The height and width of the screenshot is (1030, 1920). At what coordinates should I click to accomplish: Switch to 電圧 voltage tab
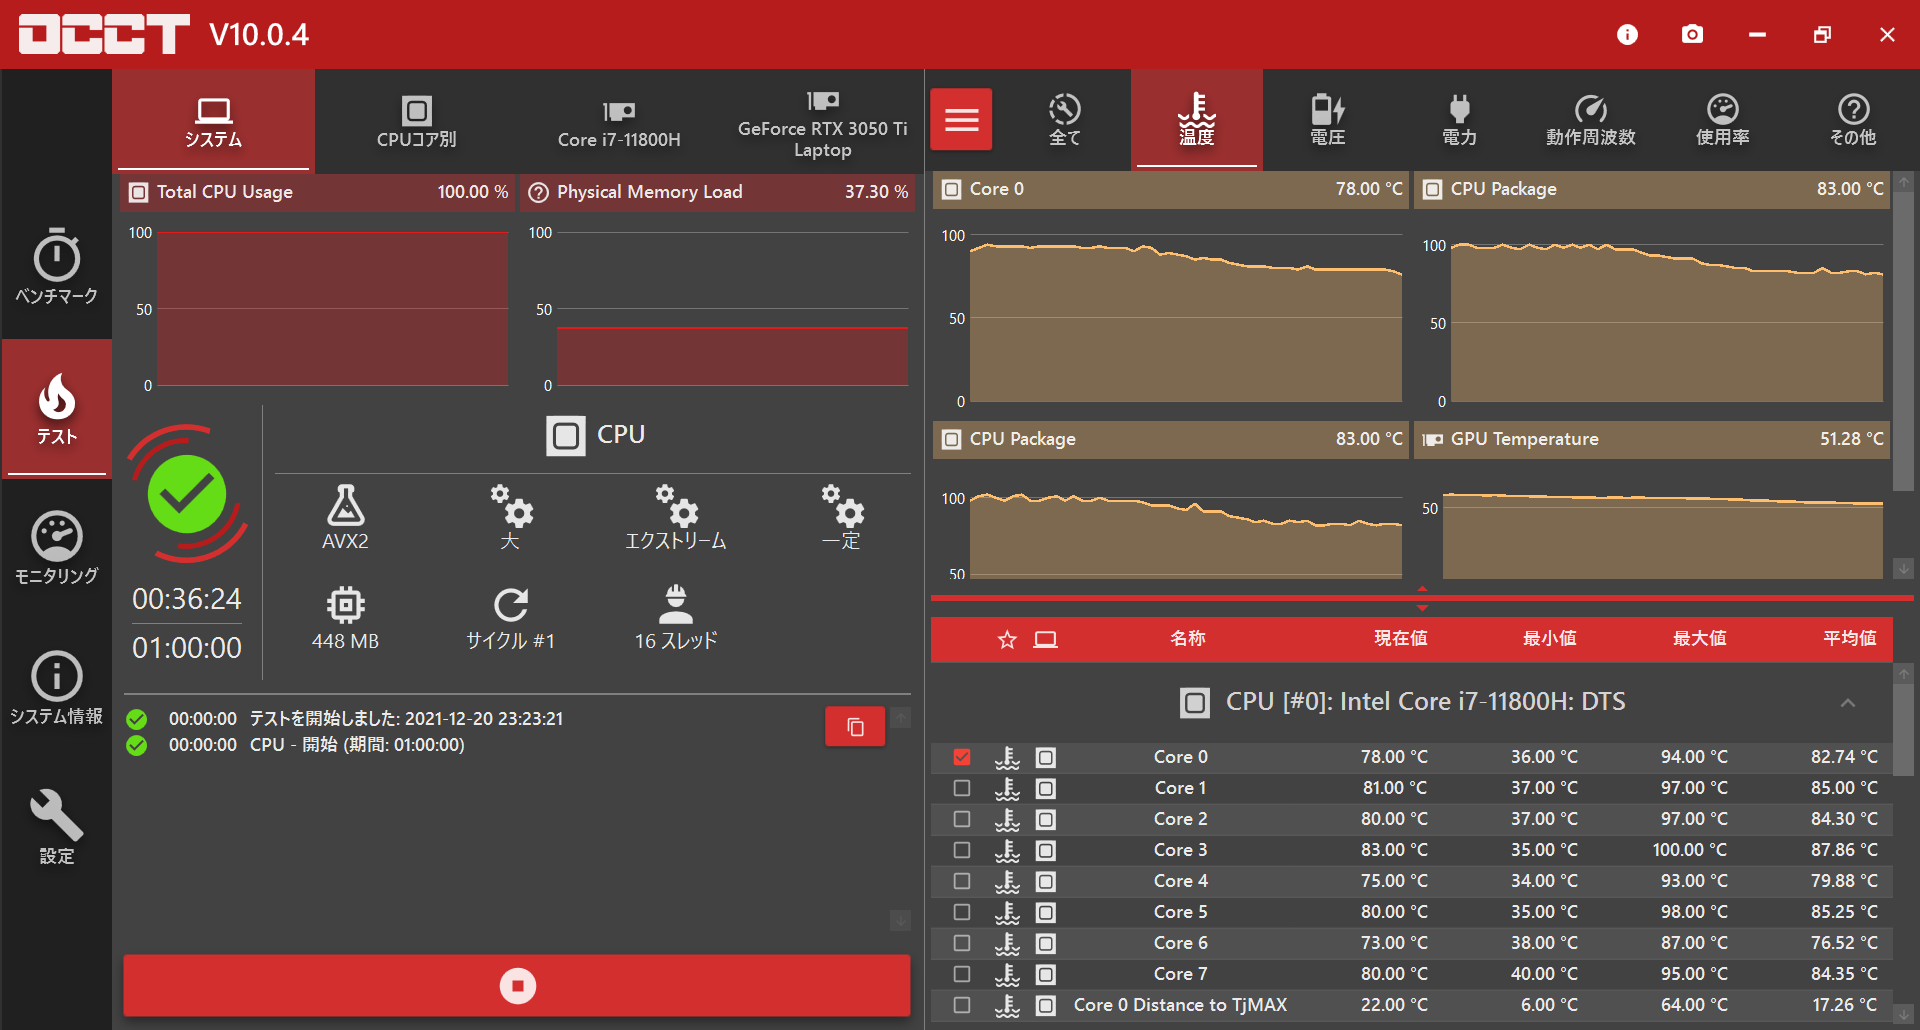(x=1327, y=119)
